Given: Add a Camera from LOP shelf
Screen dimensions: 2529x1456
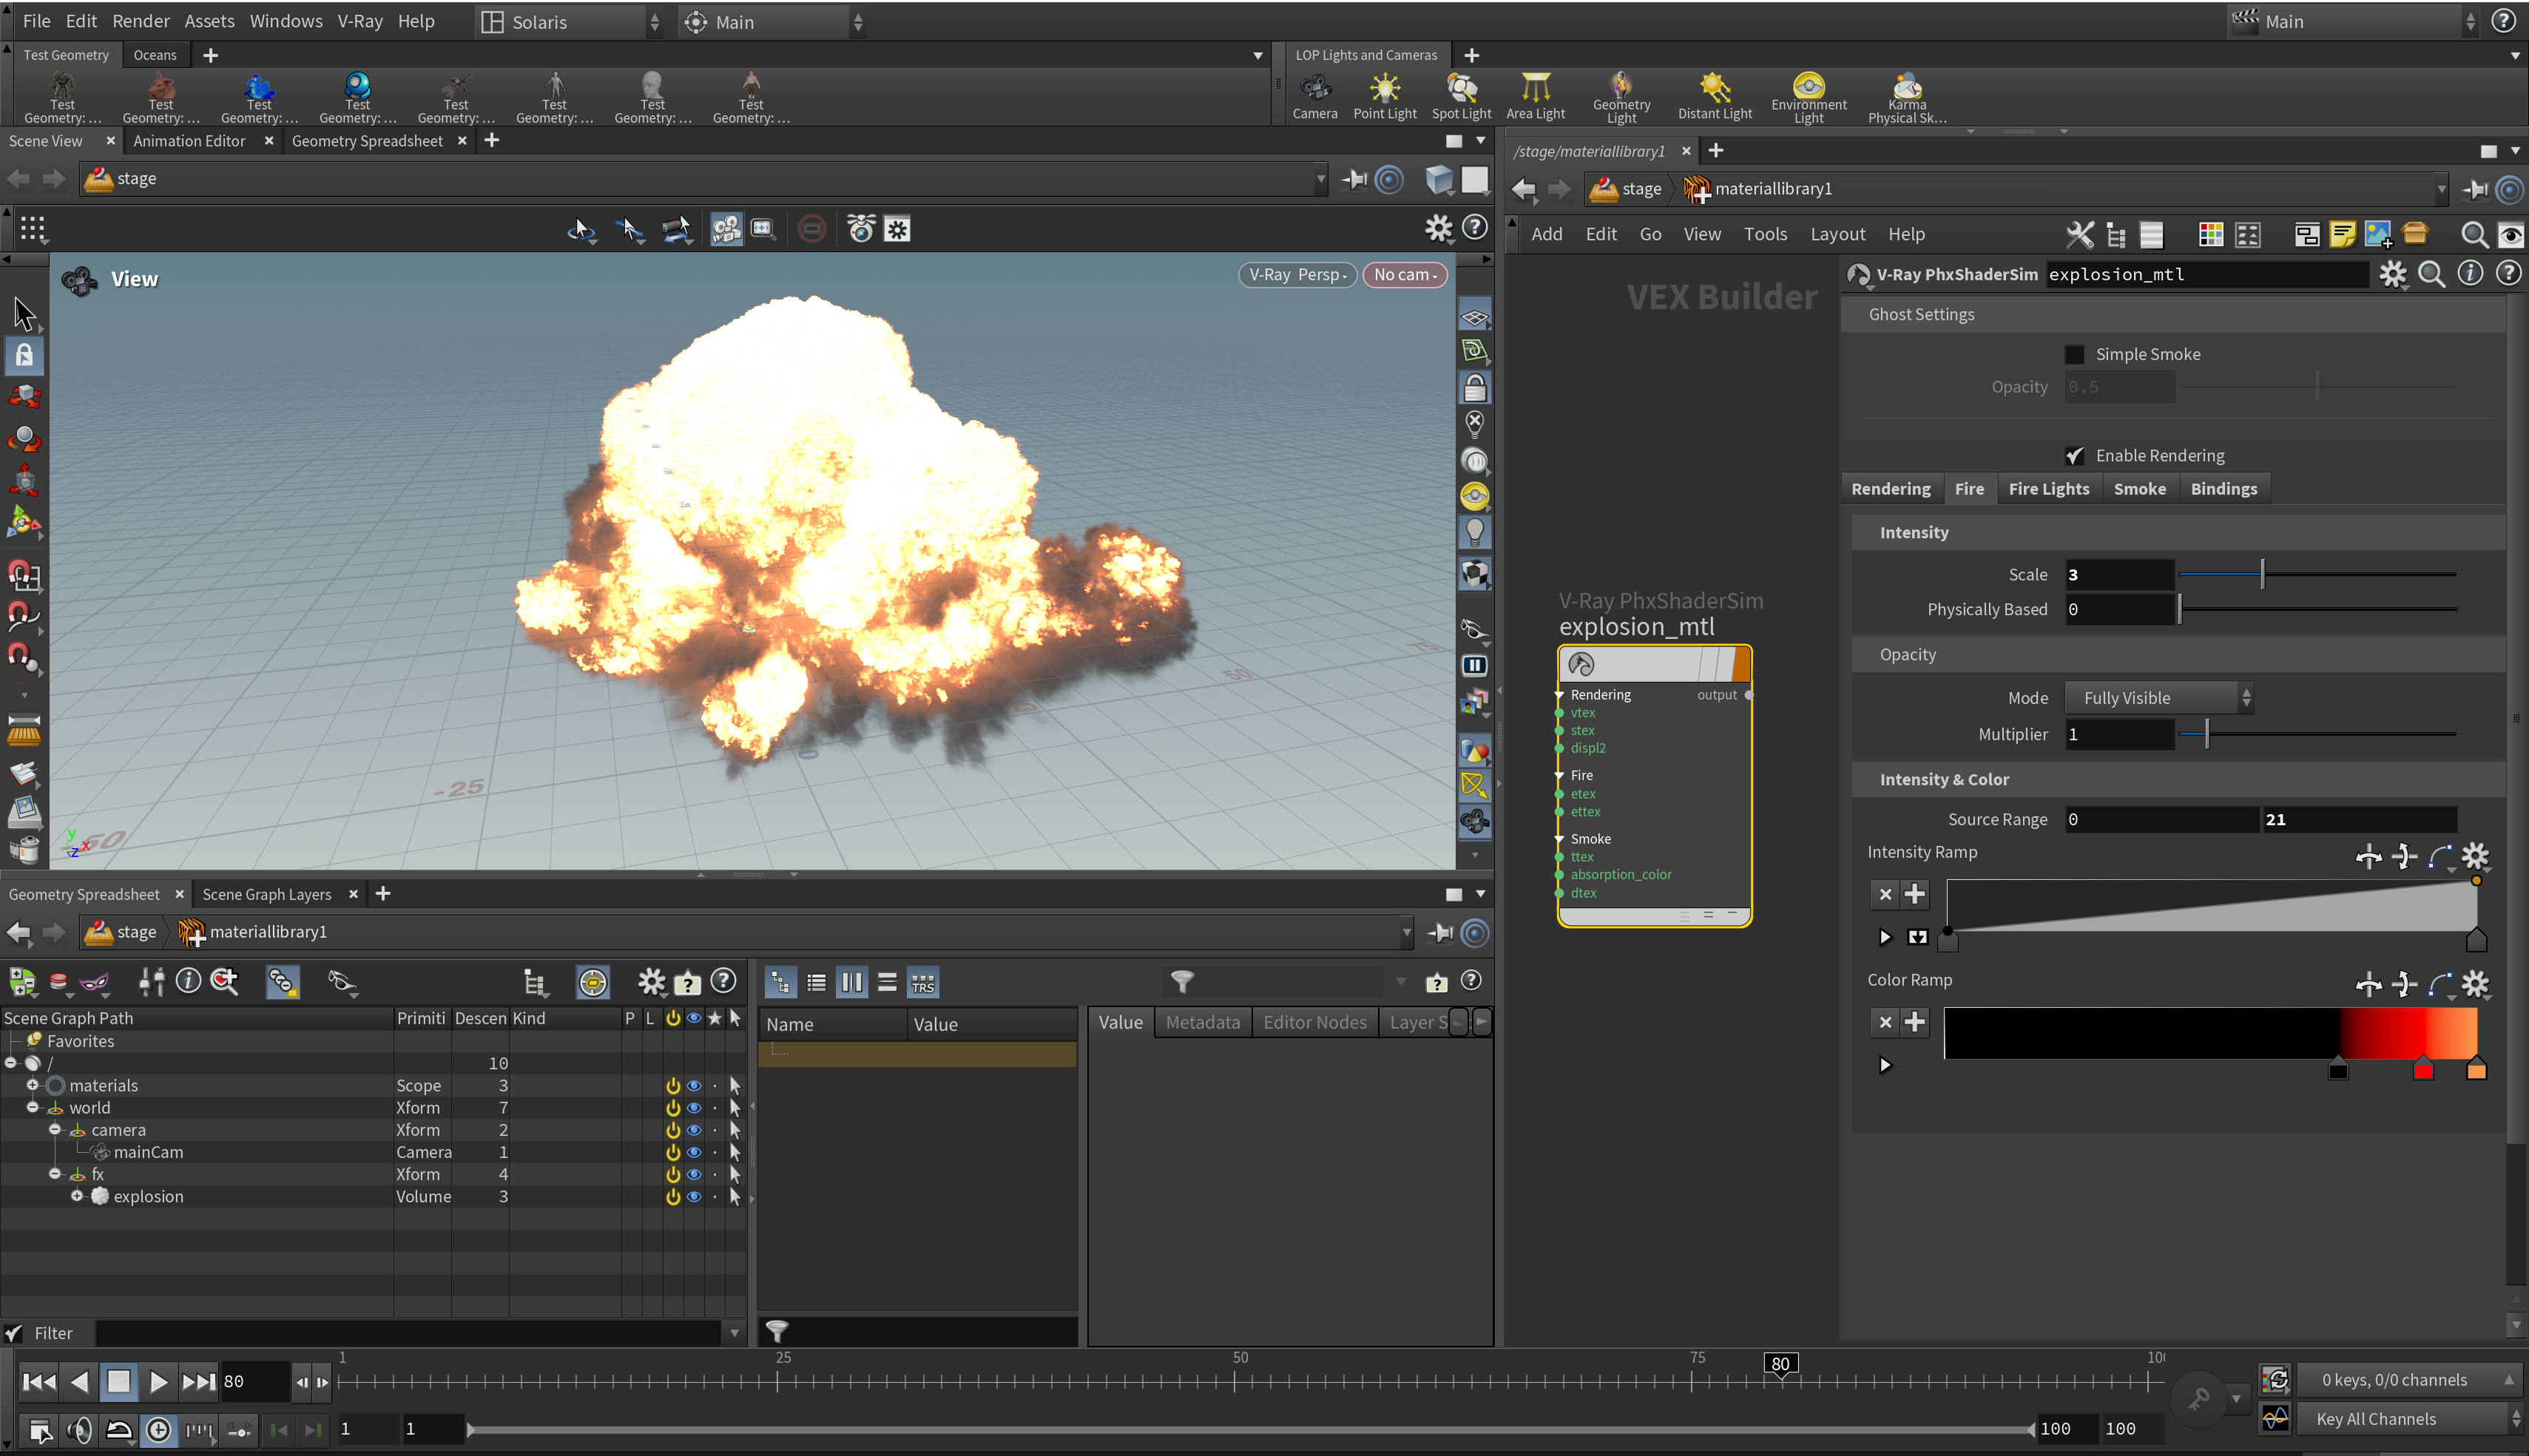Looking at the screenshot, I should [x=1314, y=97].
